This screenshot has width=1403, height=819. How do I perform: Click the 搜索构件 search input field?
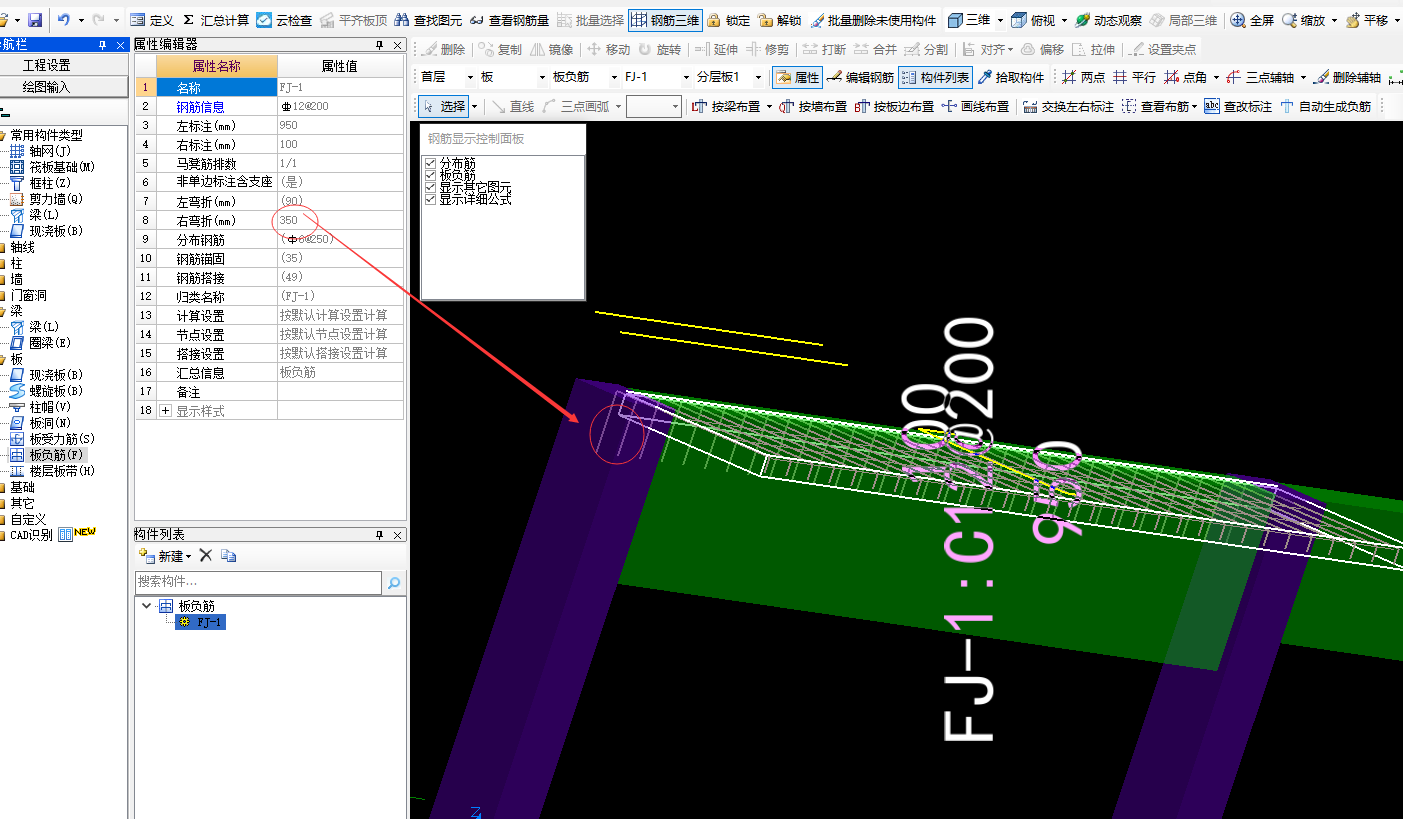coord(258,582)
